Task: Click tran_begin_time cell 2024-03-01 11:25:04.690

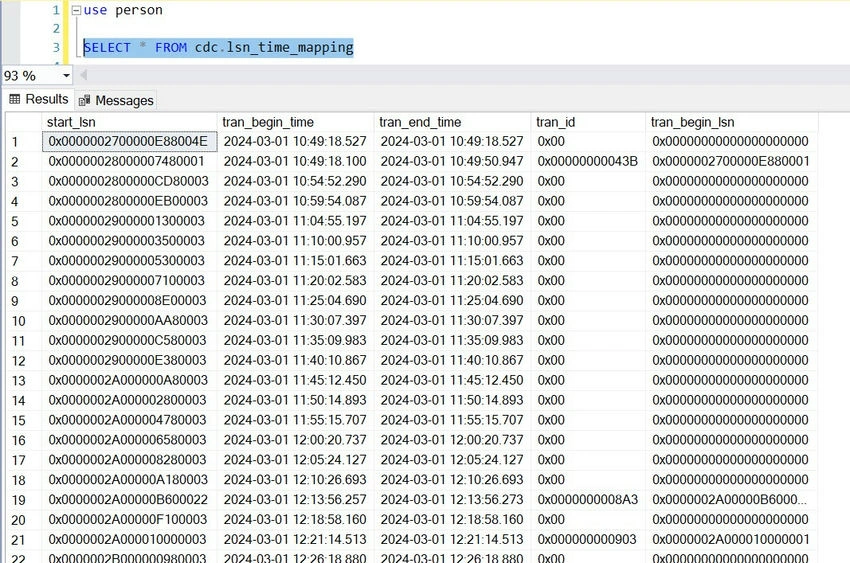Action: tap(295, 301)
